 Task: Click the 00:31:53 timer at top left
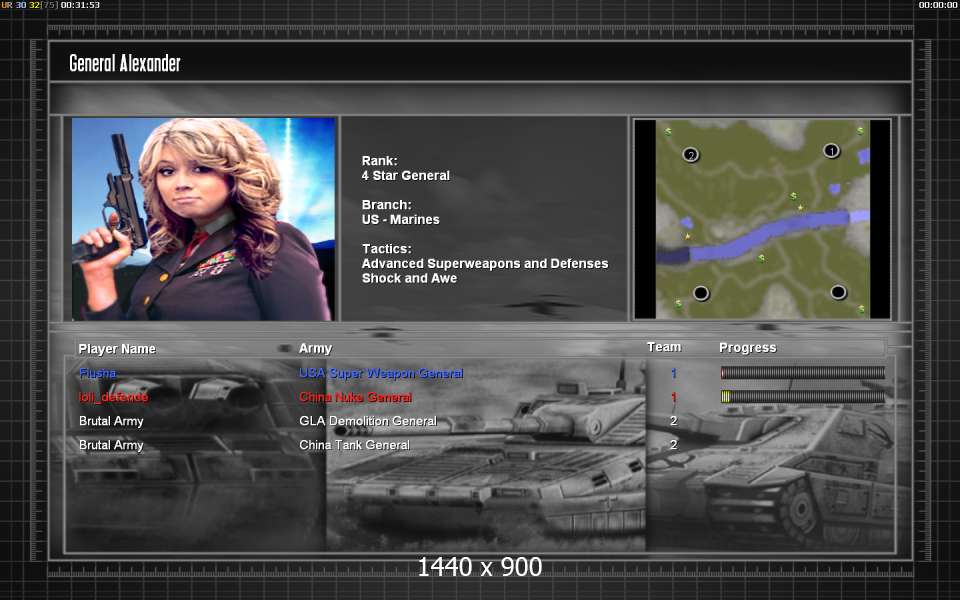tap(80, 5)
